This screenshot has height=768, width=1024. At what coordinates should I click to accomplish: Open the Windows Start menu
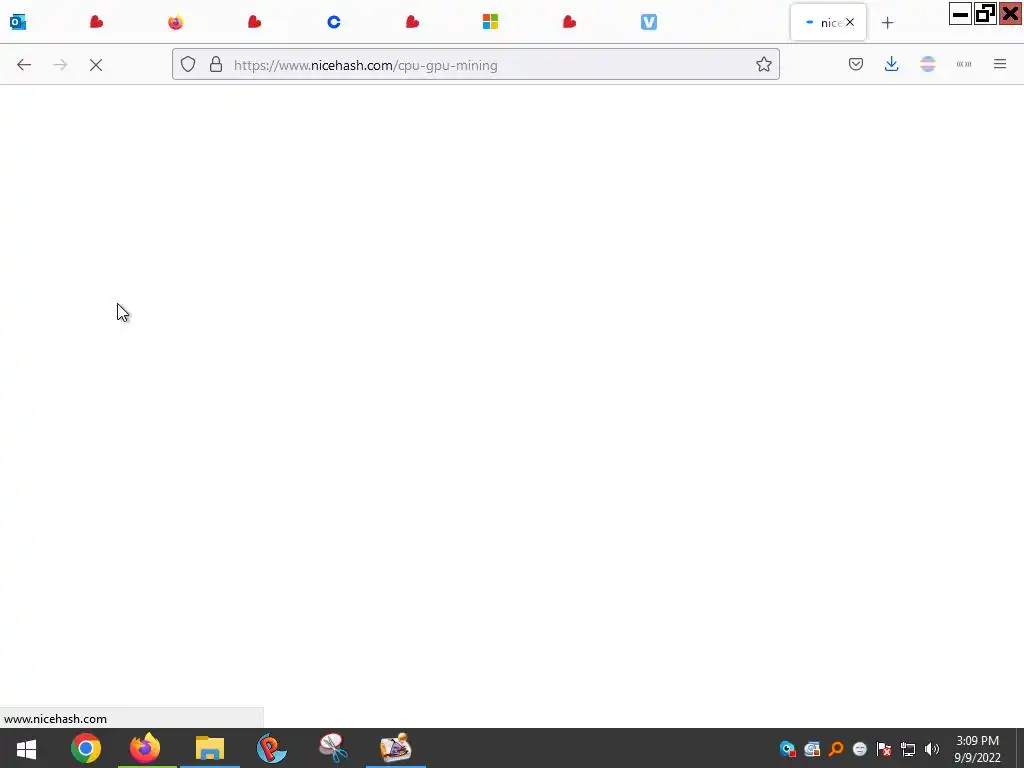[26, 748]
